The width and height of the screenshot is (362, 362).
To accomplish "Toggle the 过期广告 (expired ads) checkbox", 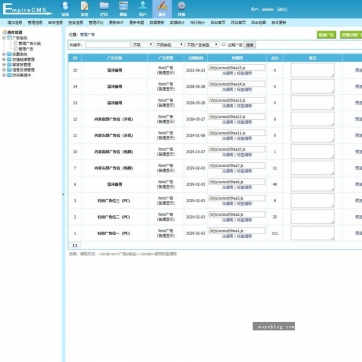I will point(224,44).
